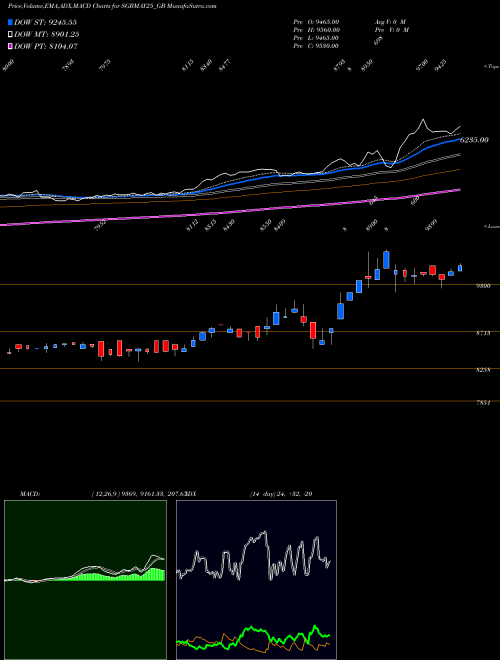
Task: Click the 'Pre L: 9465.00' value
Action: tap(316, 38)
